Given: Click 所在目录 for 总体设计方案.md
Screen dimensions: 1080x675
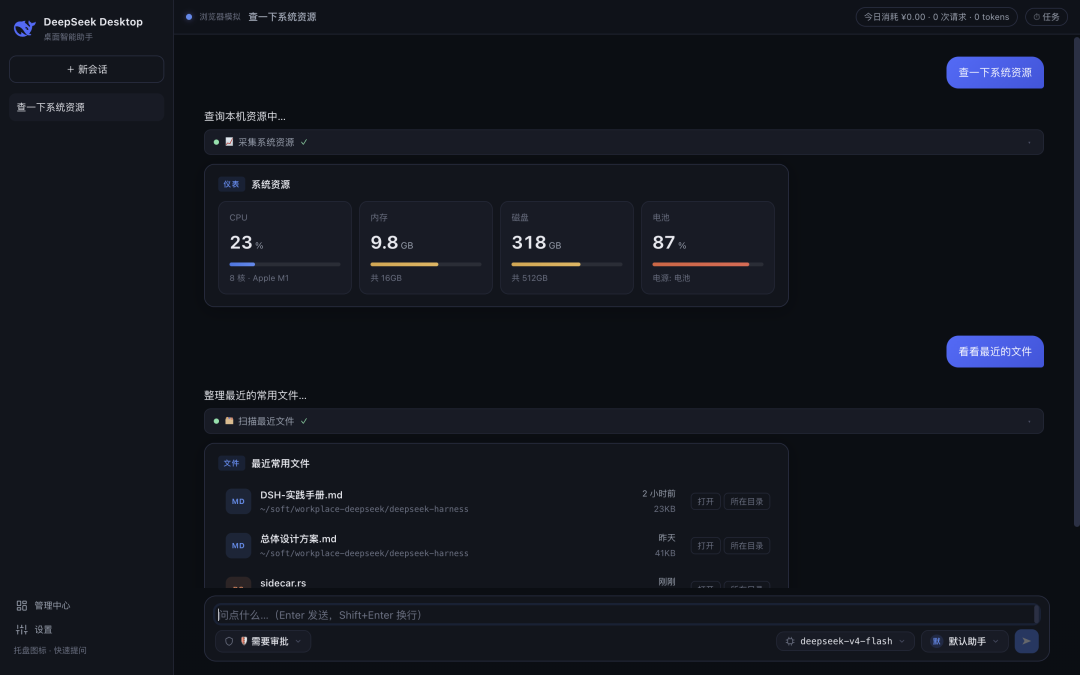Looking at the screenshot, I should 747,546.
